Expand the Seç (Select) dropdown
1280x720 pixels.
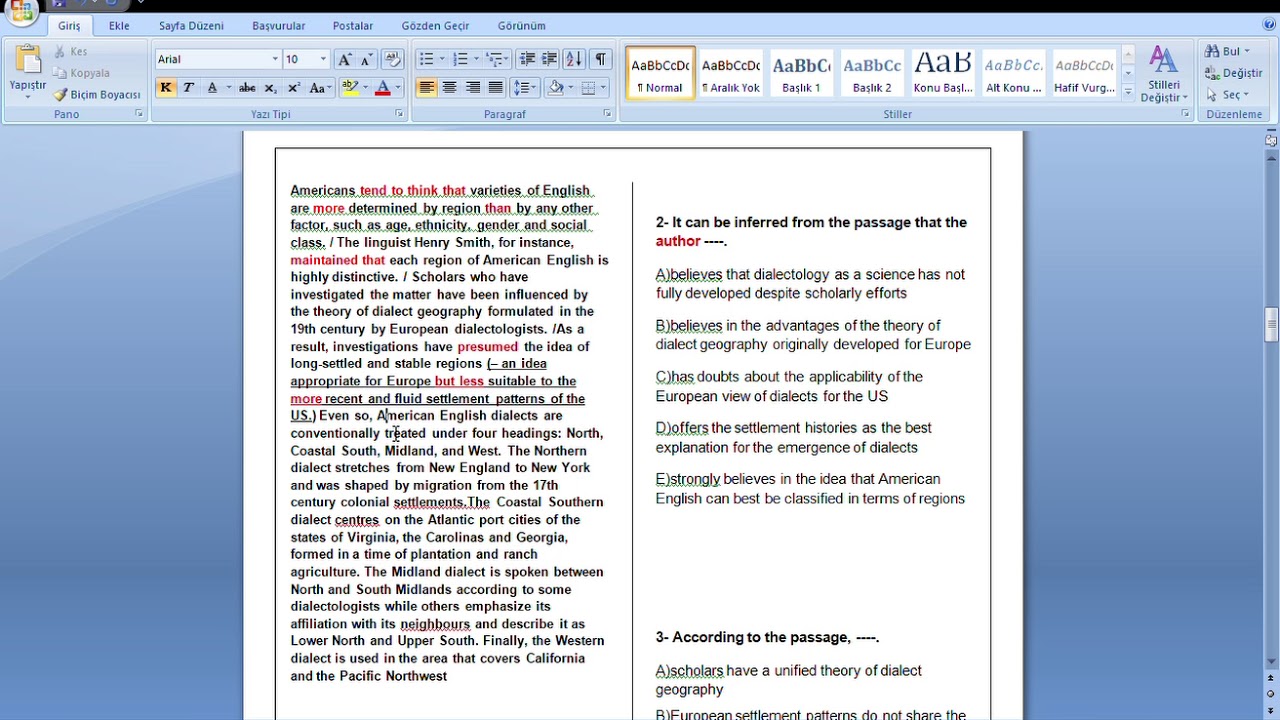(x=1246, y=95)
